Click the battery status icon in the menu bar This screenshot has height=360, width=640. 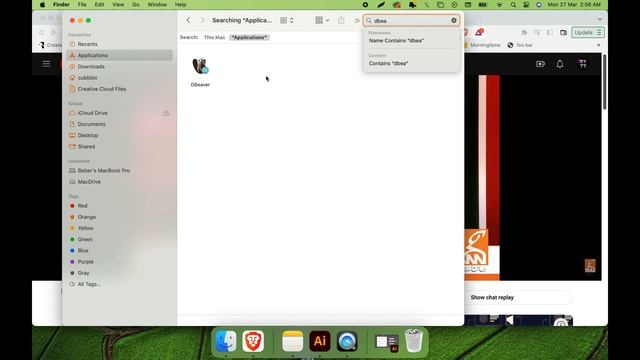483,4
